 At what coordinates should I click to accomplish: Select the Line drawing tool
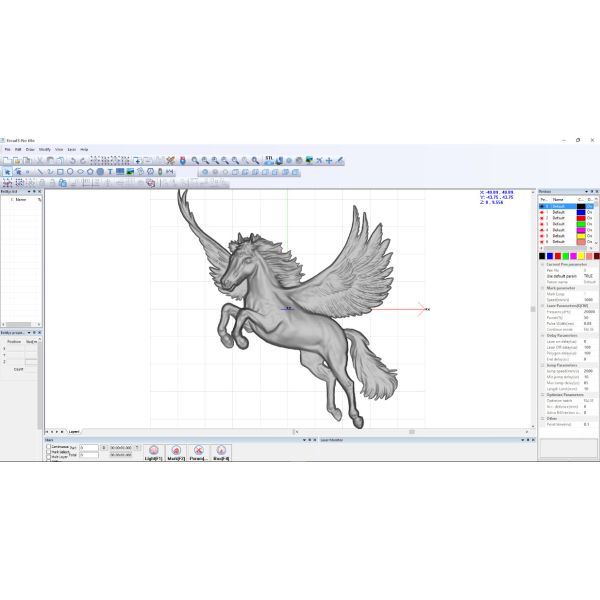pyautogui.click(x=40, y=172)
